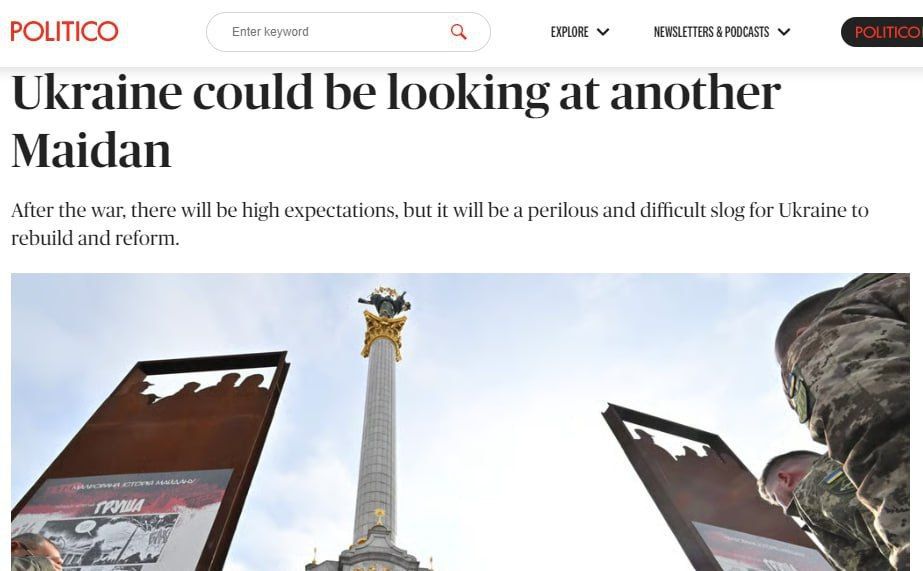Focus the Enter keyword search field
The width and height of the screenshot is (923, 571).
pyautogui.click(x=348, y=32)
